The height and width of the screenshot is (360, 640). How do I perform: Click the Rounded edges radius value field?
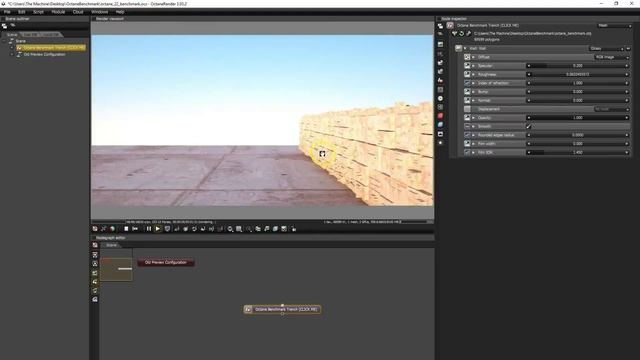[x=578, y=135]
